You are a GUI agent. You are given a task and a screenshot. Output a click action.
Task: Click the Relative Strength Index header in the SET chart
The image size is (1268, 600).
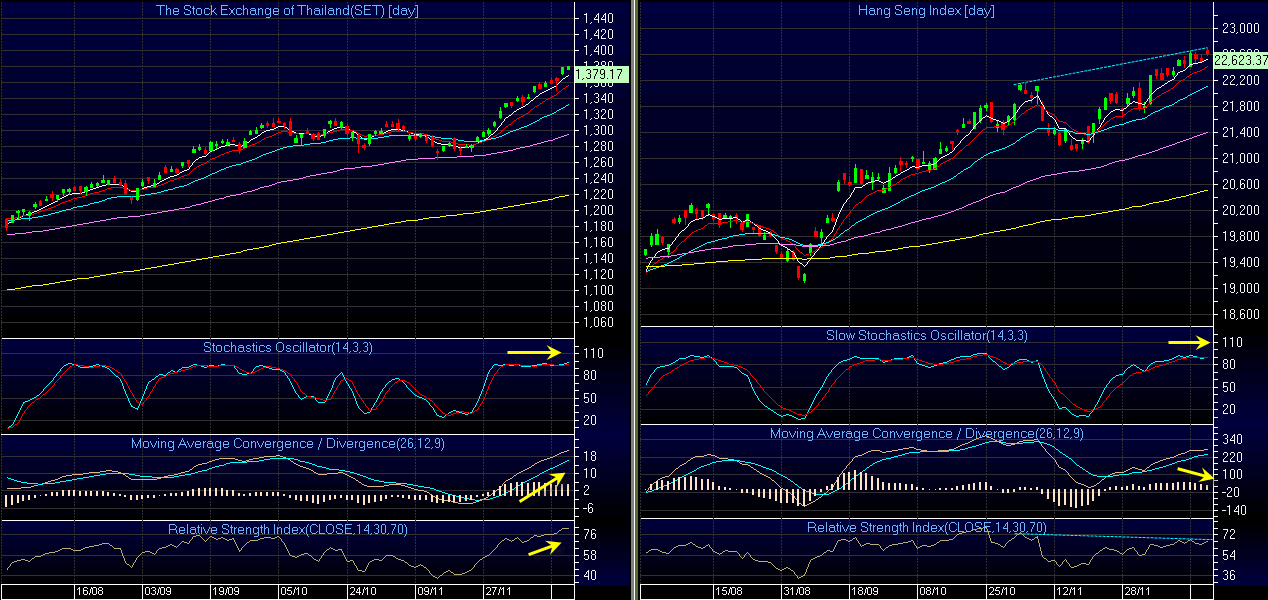tap(288, 528)
